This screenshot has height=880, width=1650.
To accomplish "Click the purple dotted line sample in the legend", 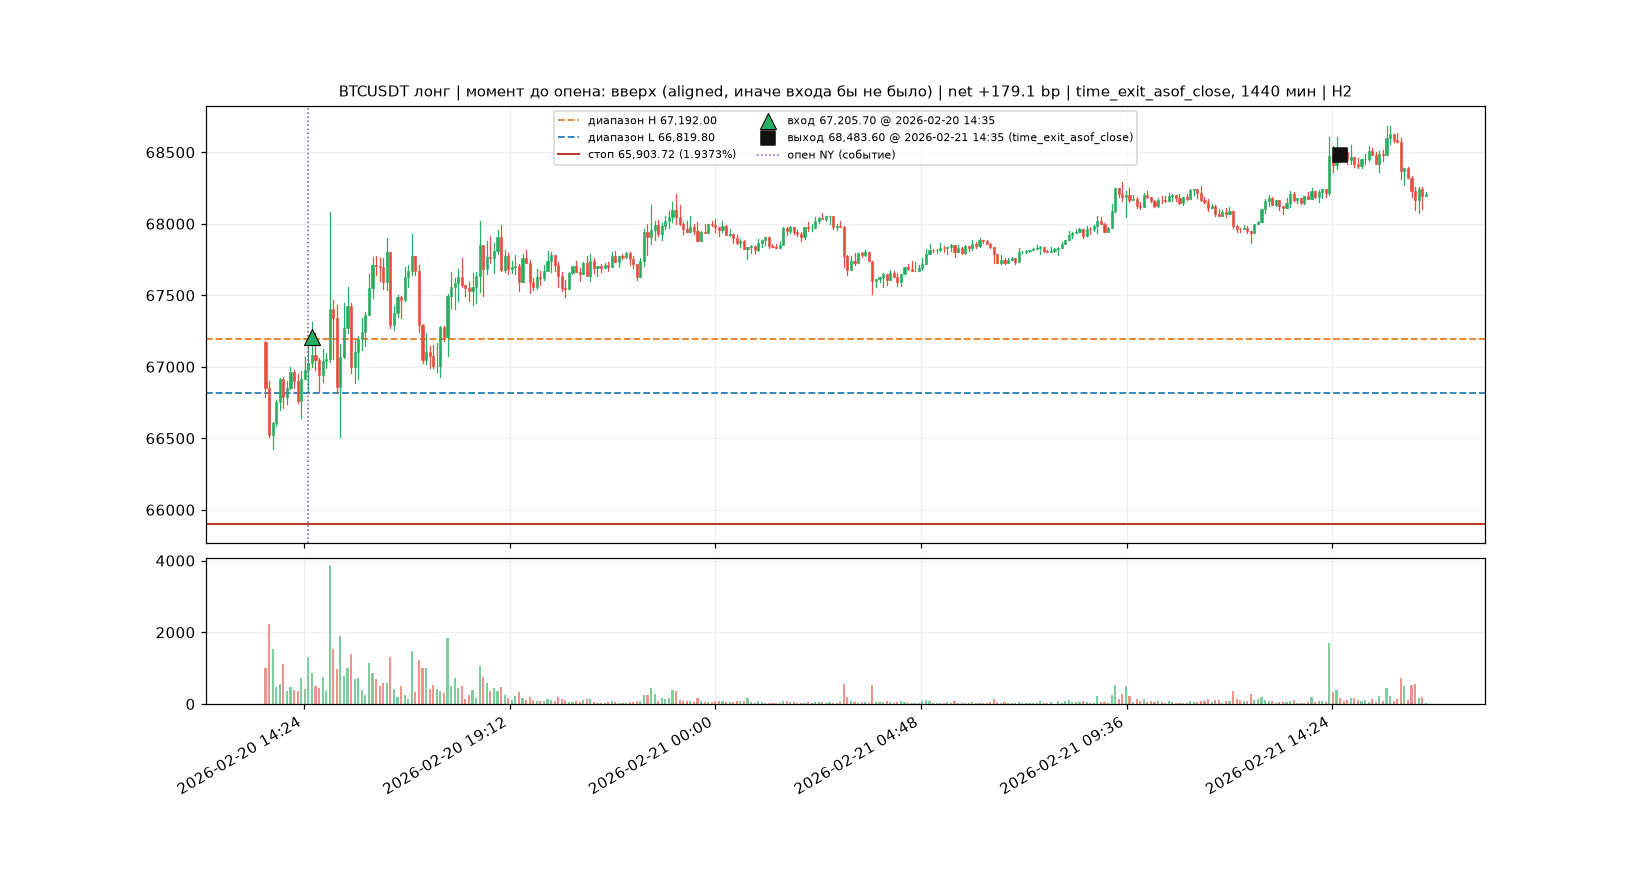I will pos(768,155).
